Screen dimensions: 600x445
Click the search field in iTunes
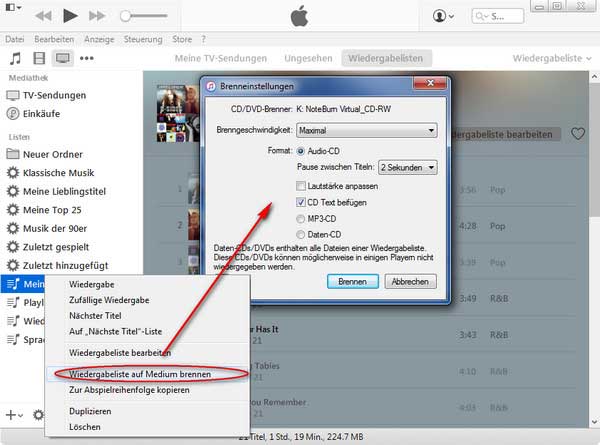coord(498,16)
